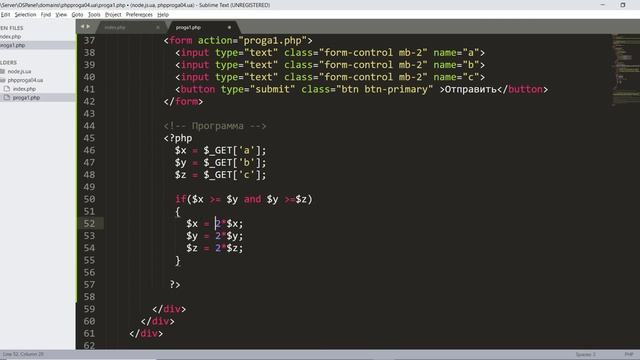Click the 'Программа' comment text
Screen dimensions: 640x360
coord(218,126)
